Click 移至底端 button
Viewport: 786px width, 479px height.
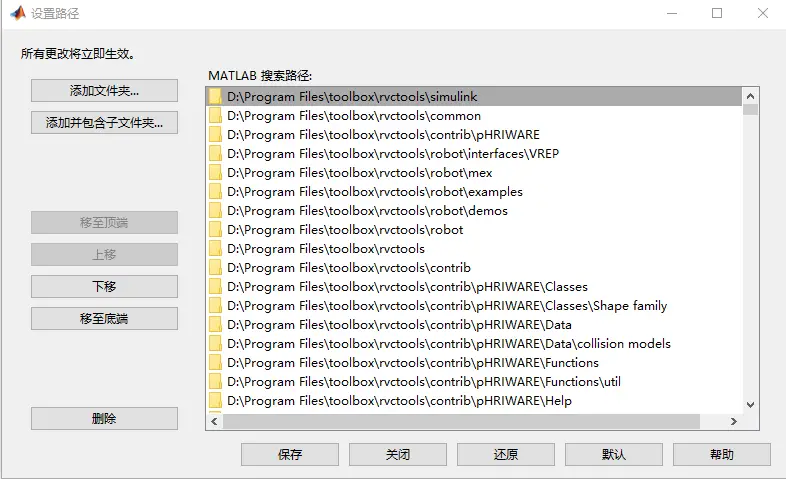(104, 319)
